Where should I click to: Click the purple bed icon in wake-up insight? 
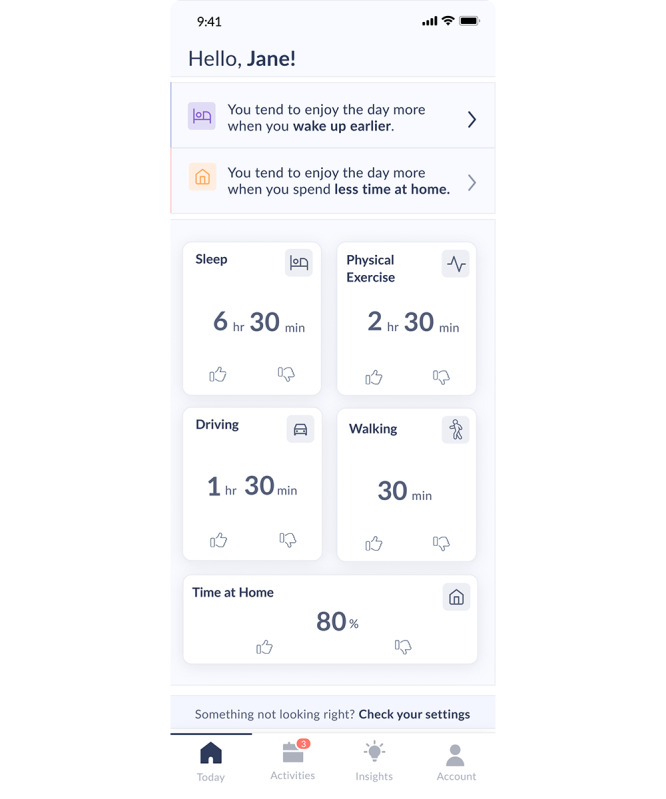(202, 116)
